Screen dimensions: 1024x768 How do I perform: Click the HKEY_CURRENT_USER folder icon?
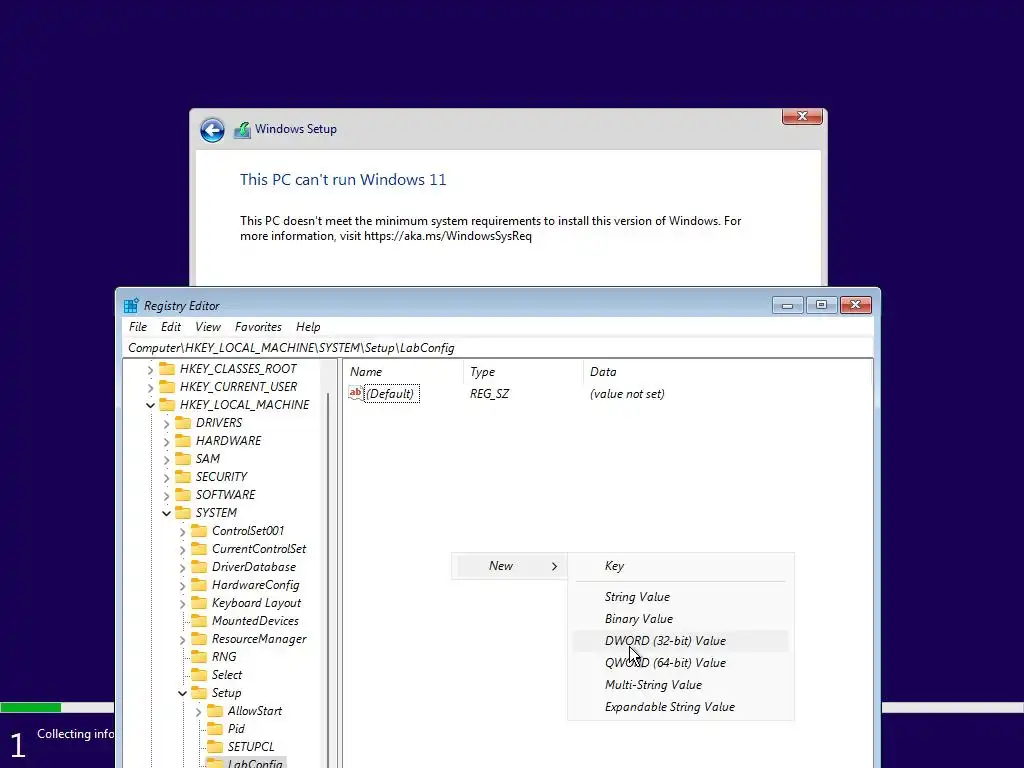coord(167,387)
